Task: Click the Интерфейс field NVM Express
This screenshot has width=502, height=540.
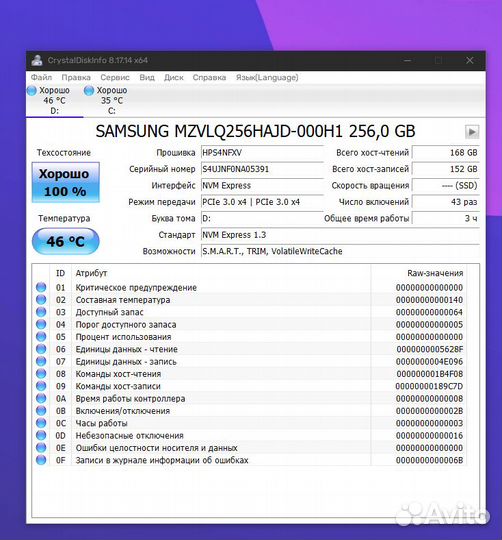Action: 262,185
